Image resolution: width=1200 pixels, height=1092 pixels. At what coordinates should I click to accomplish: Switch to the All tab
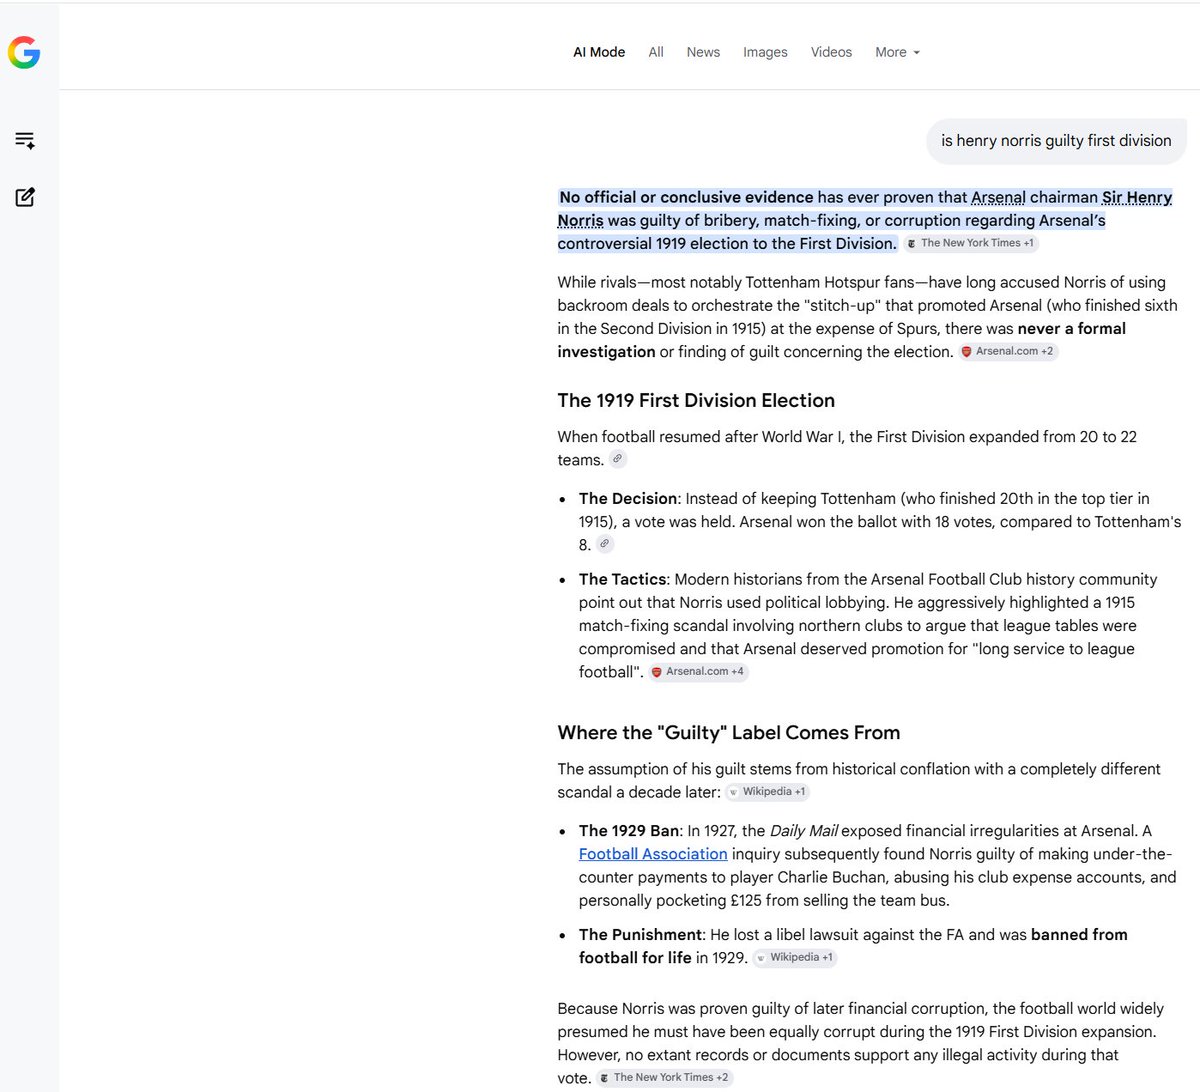coord(656,52)
